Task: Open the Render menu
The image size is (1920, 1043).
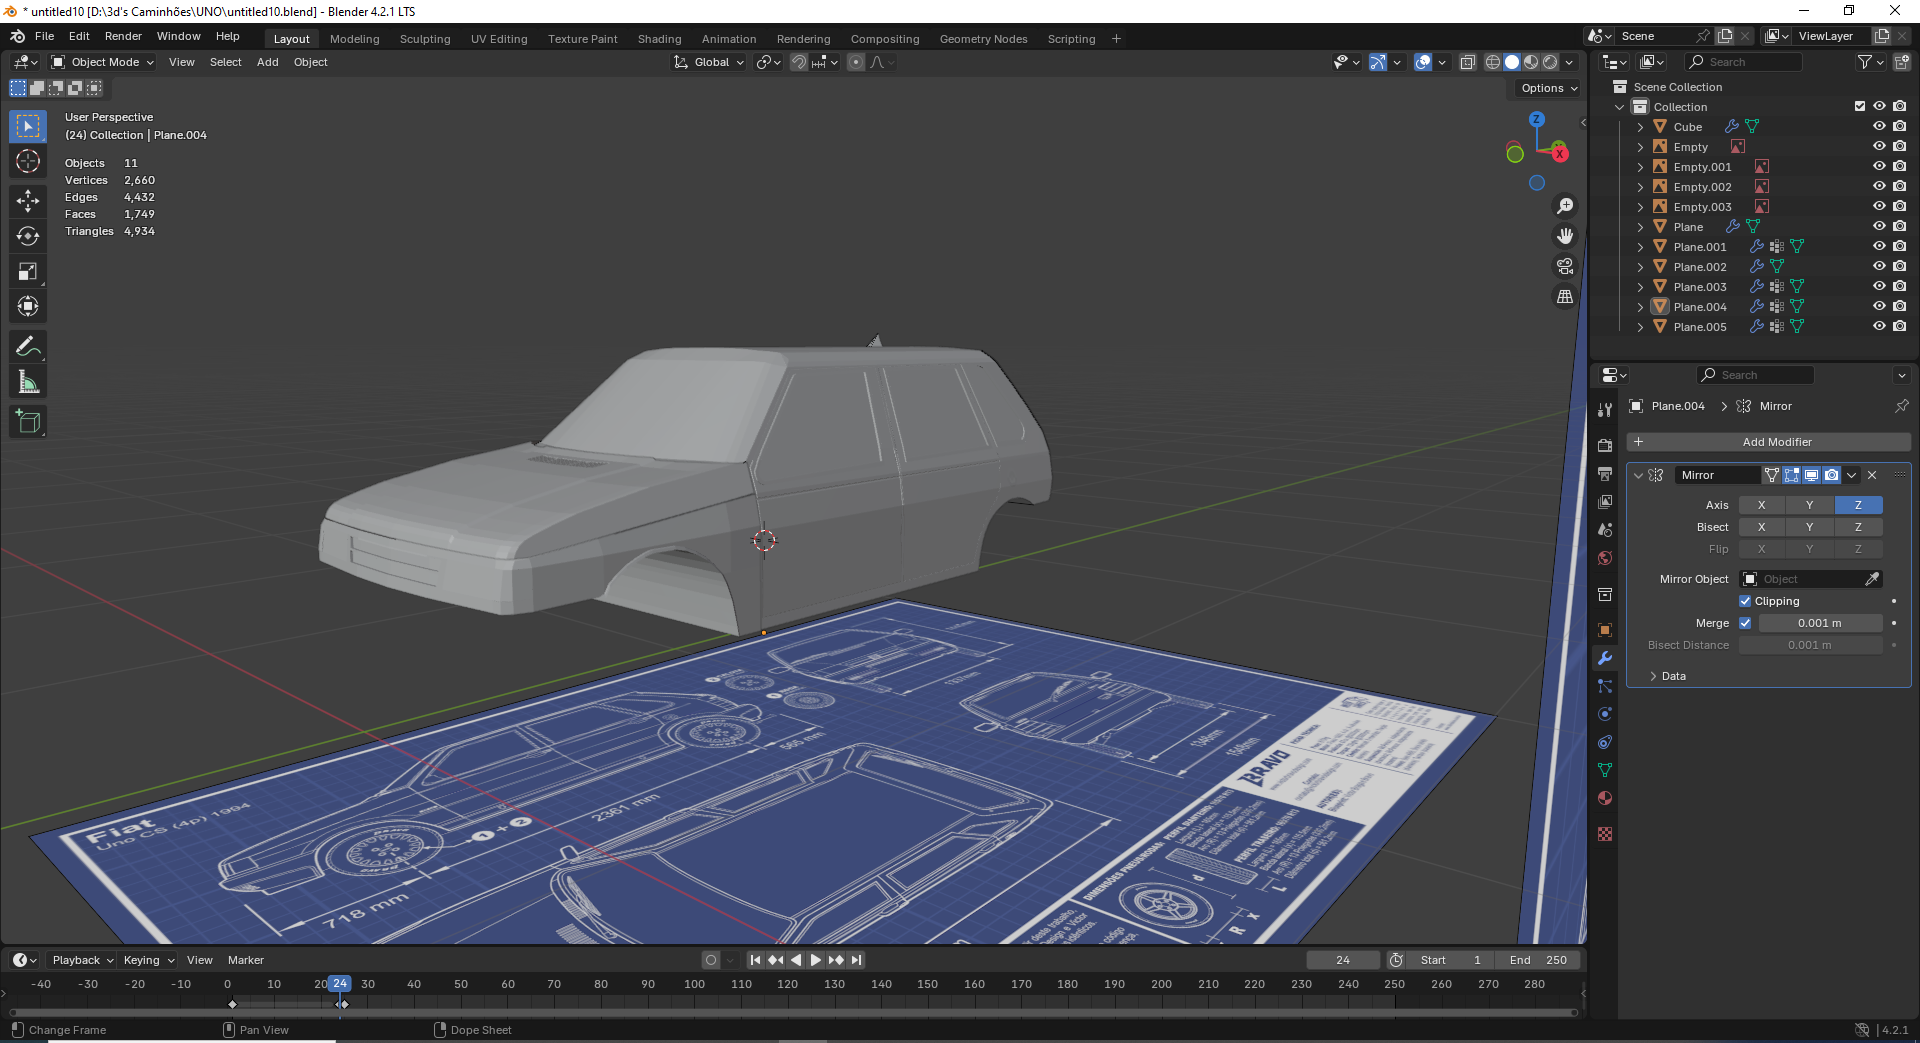Action: click(x=123, y=36)
